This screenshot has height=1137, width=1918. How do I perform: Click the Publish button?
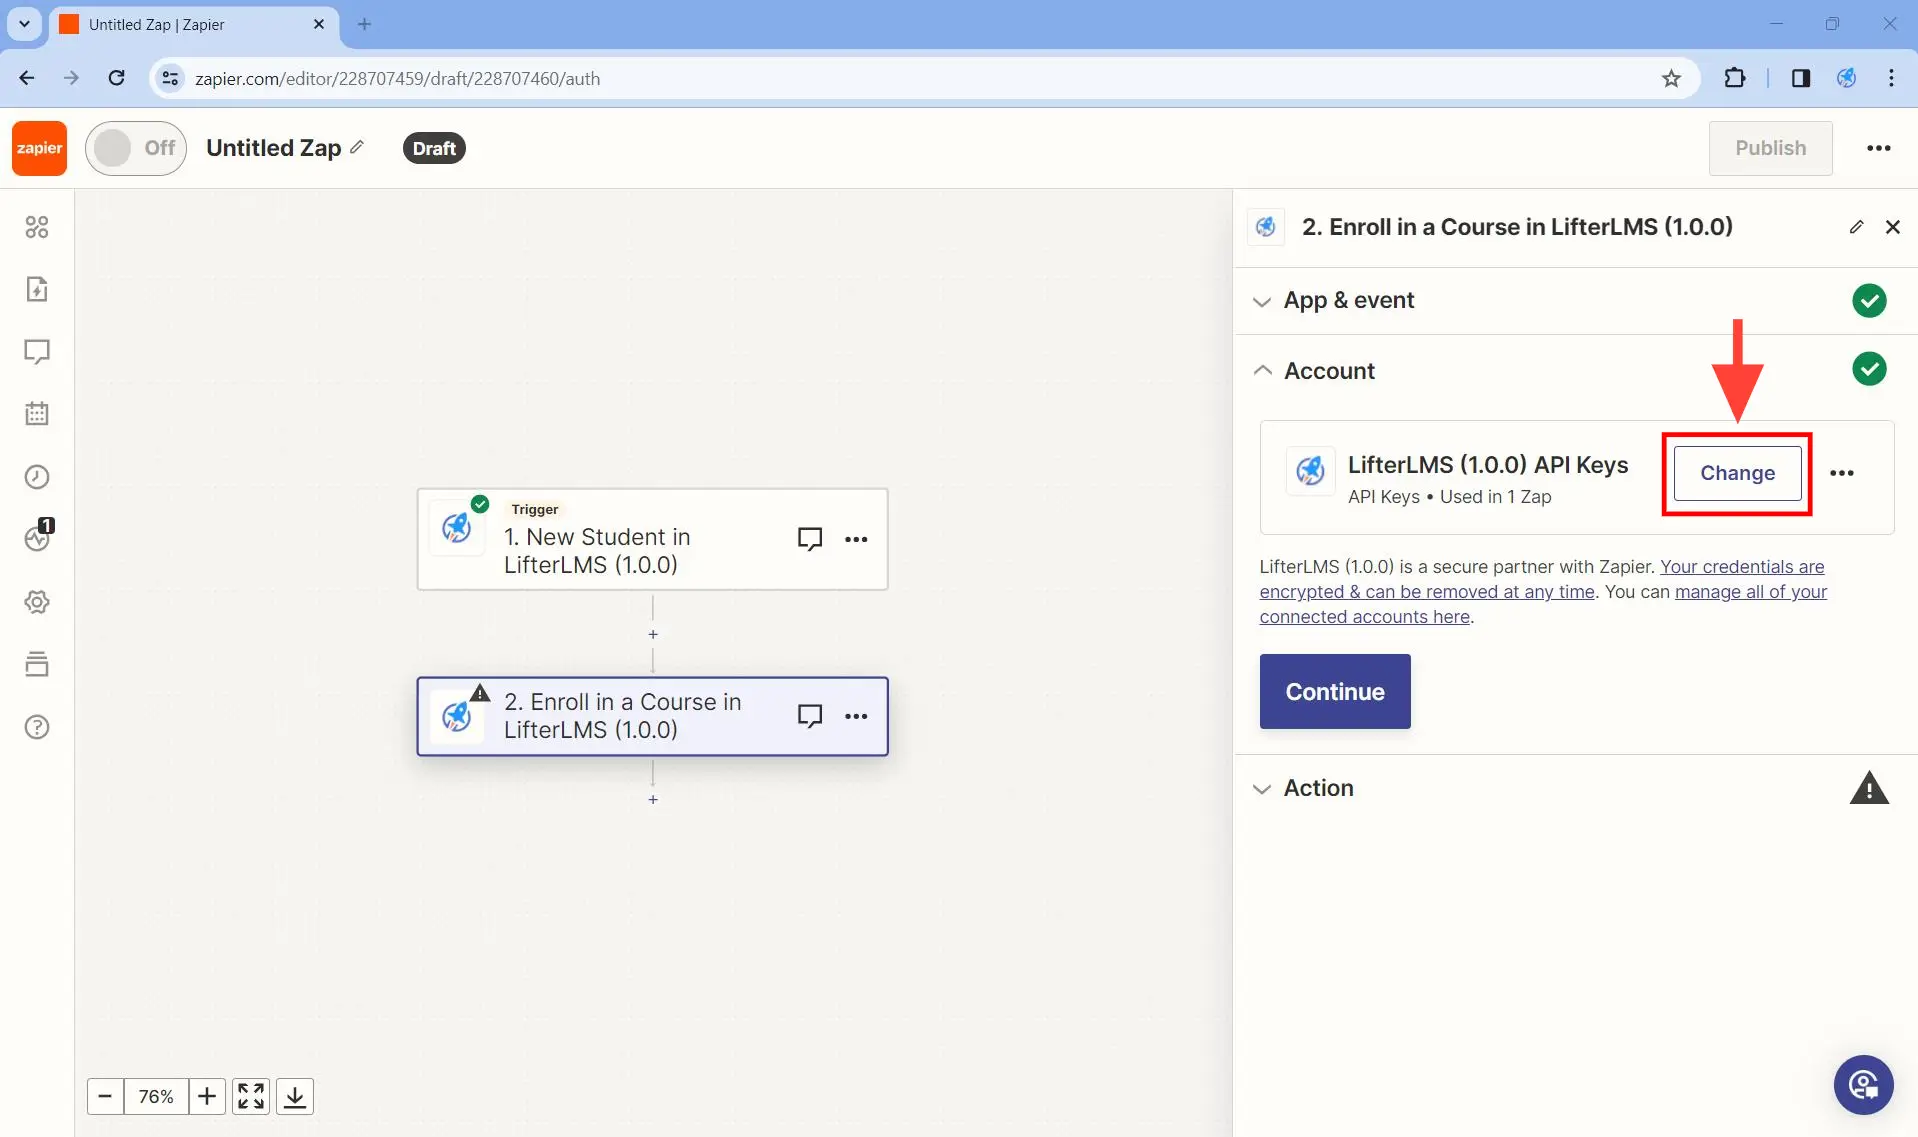click(x=1770, y=148)
